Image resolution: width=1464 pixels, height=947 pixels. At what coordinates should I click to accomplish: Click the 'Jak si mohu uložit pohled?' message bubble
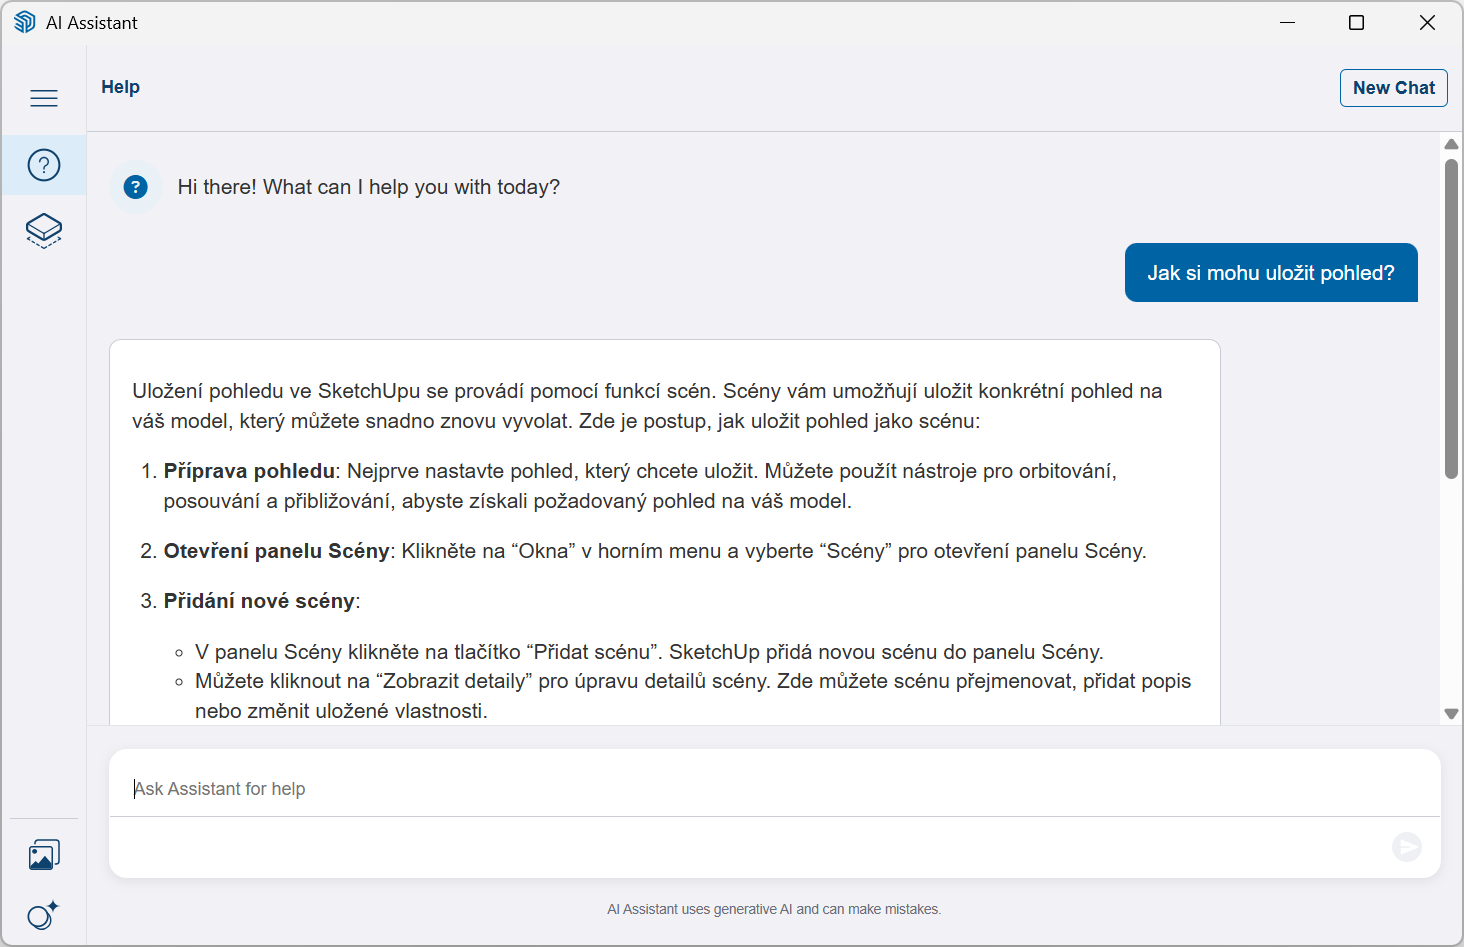click(x=1270, y=273)
